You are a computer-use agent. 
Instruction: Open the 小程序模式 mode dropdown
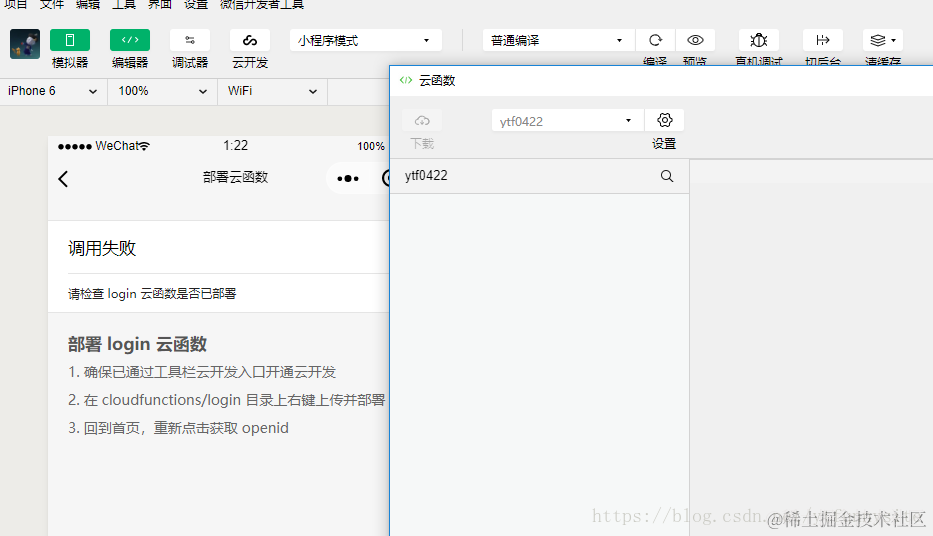[x=365, y=40]
